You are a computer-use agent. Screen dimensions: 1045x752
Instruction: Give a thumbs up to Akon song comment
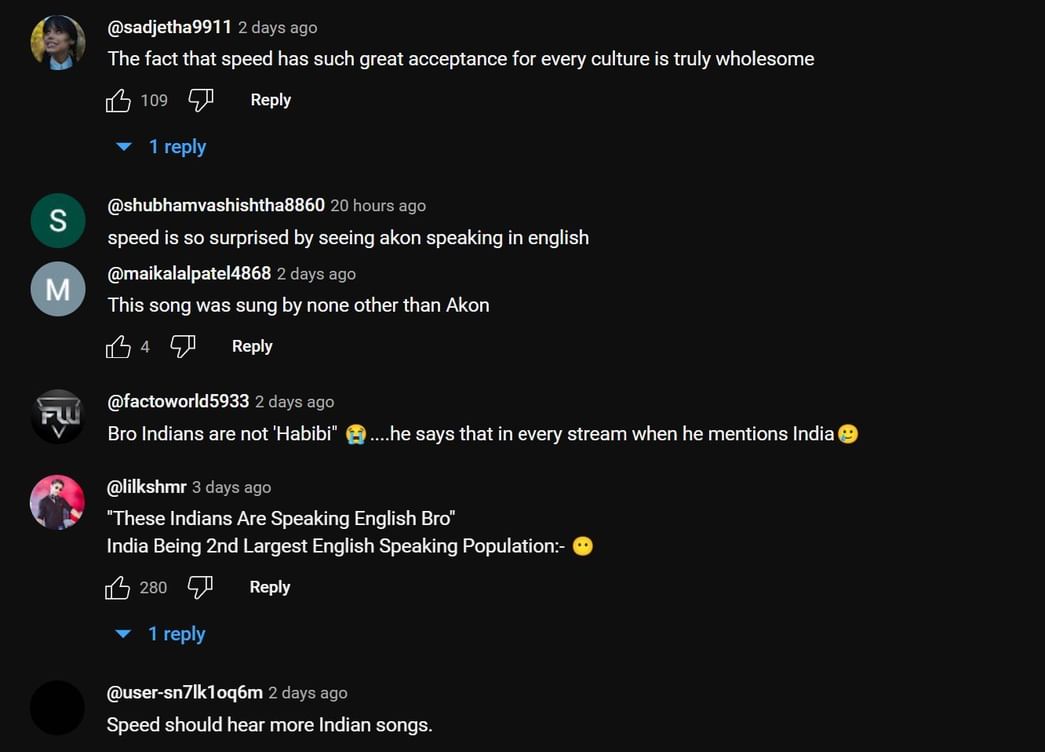[119, 346]
